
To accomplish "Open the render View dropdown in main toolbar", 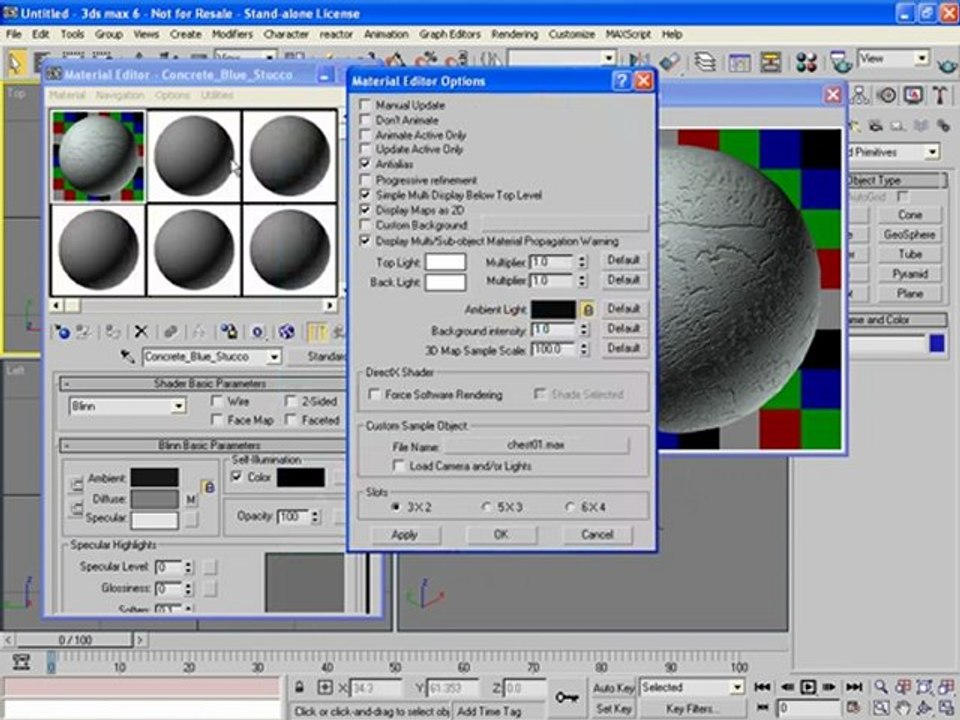I will (x=921, y=59).
